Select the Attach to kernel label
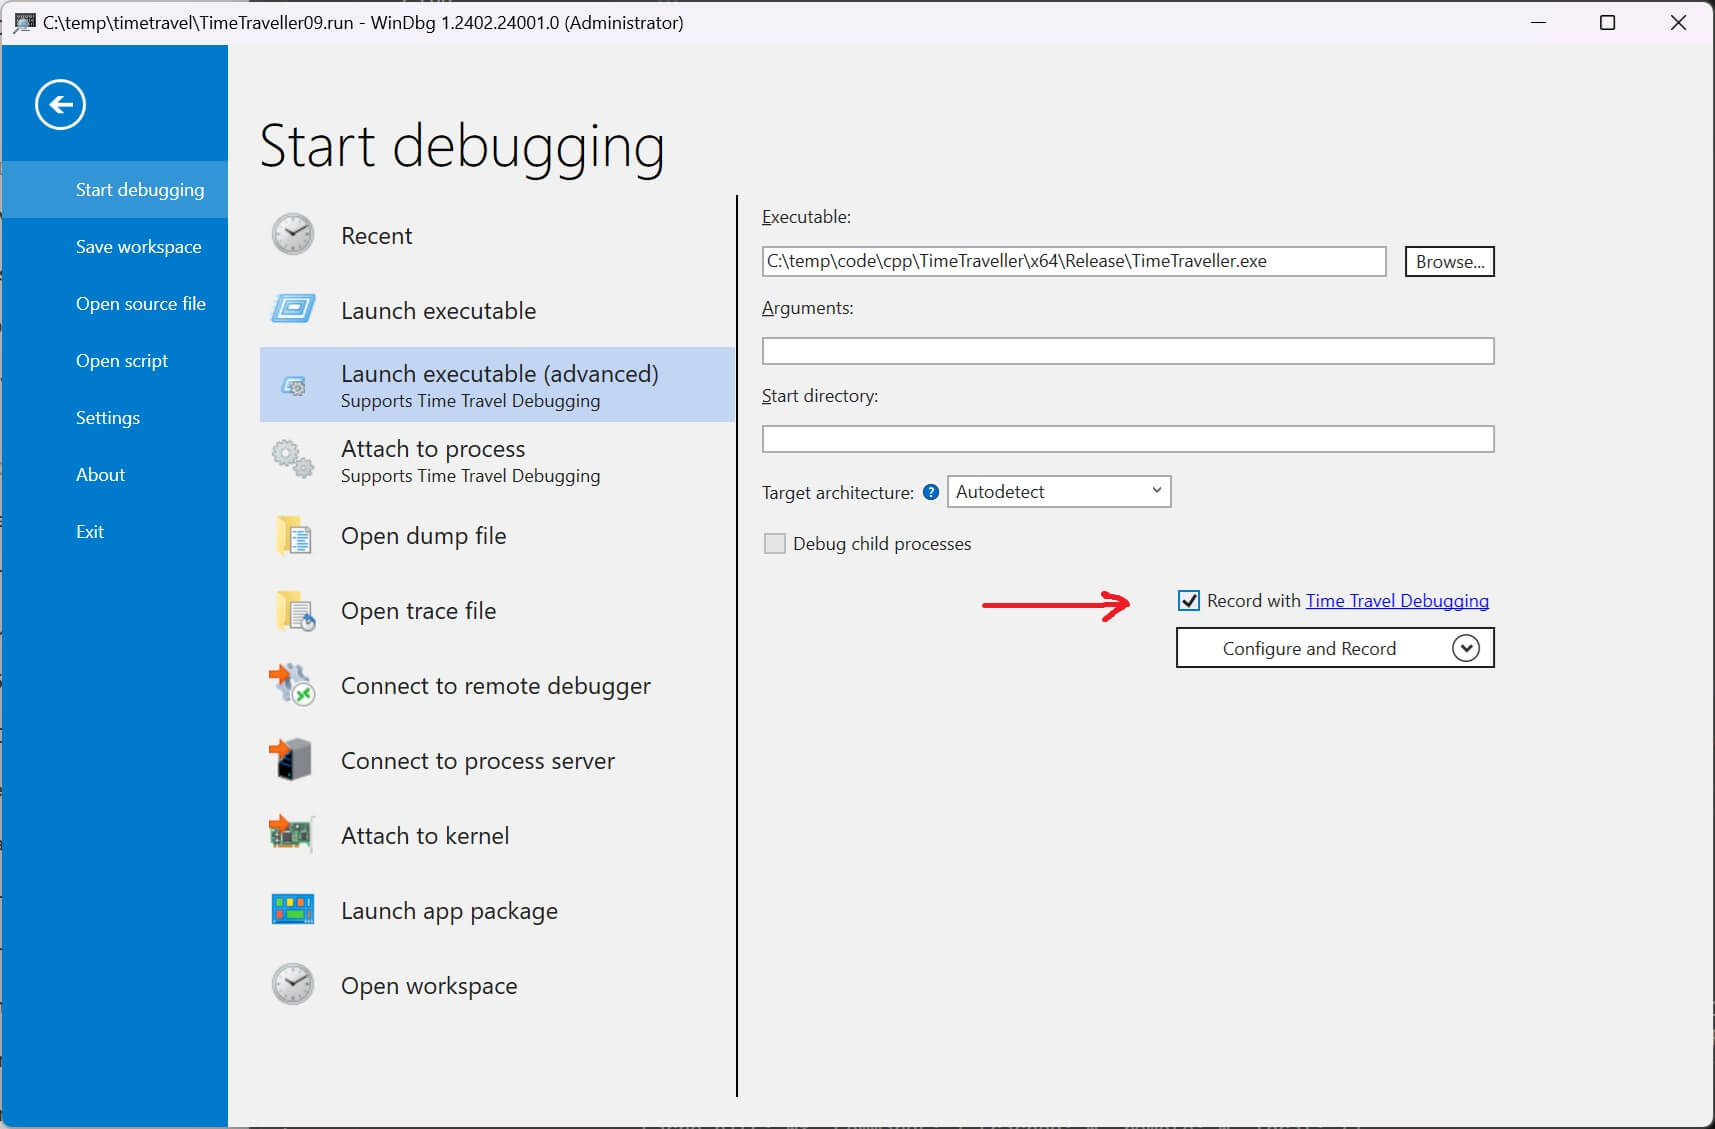The image size is (1715, 1129). [425, 835]
